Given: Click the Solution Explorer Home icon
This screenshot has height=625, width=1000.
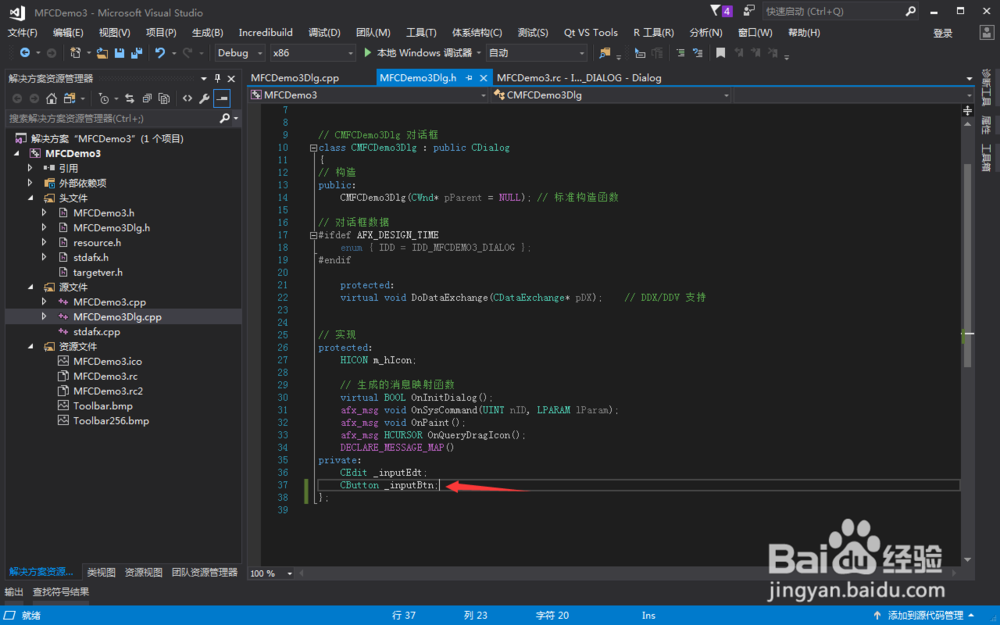Looking at the screenshot, I should click(52, 98).
